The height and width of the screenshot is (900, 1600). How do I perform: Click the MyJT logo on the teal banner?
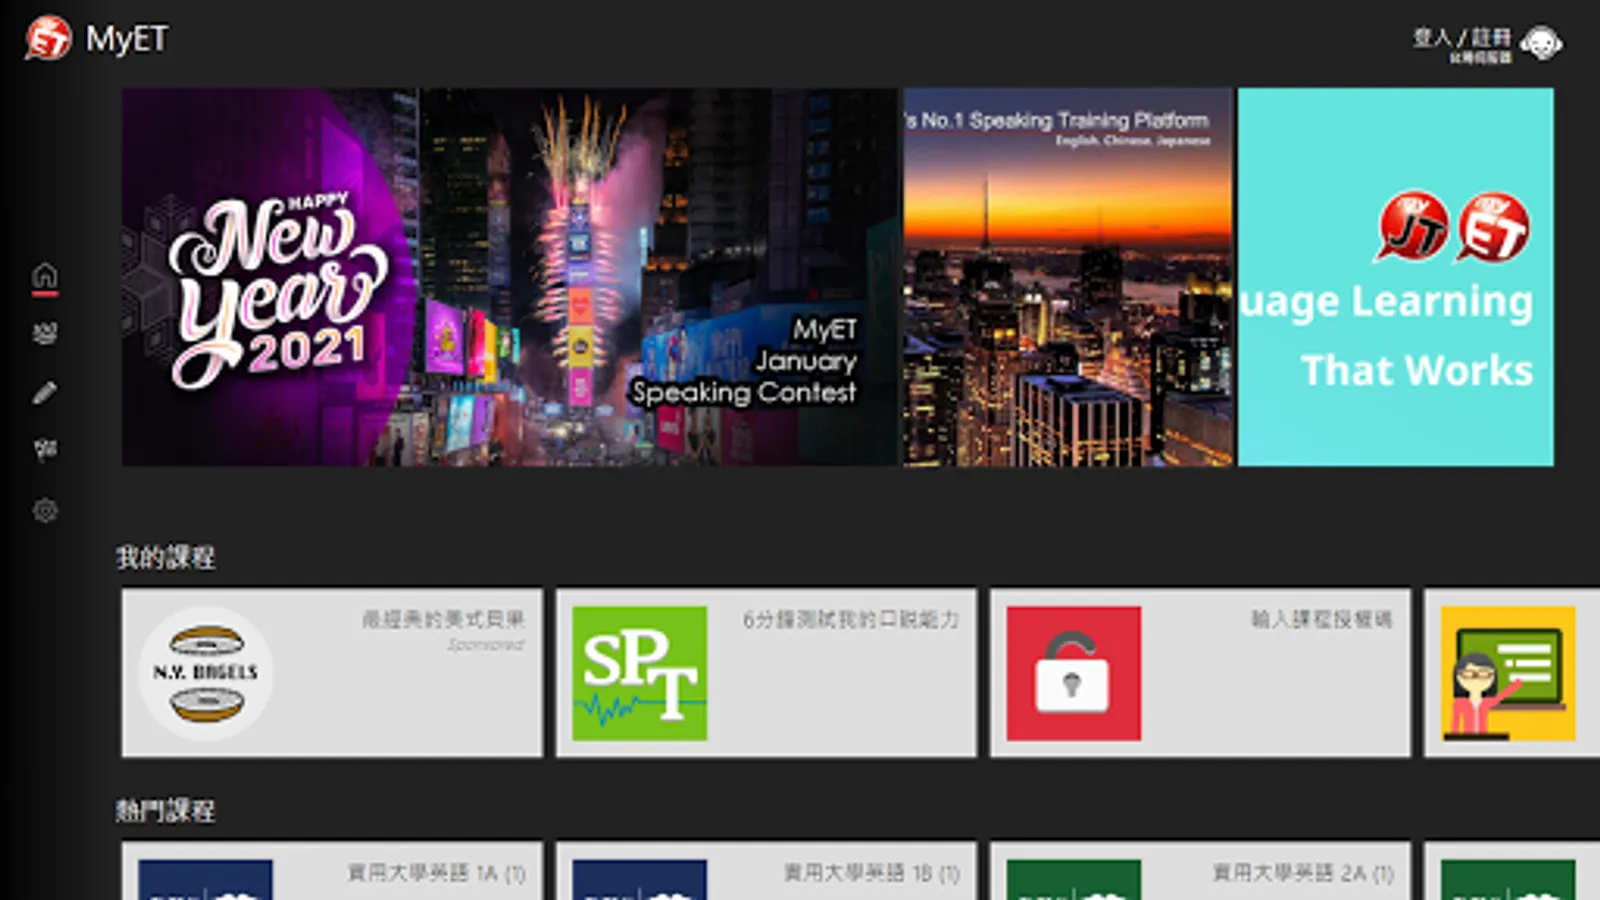pyautogui.click(x=1411, y=226)
